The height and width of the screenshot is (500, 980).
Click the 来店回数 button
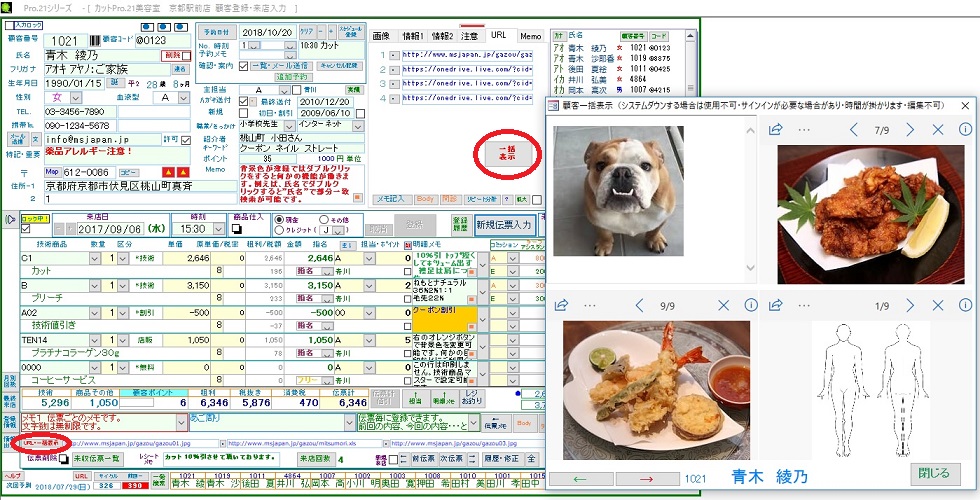[316, 459]
